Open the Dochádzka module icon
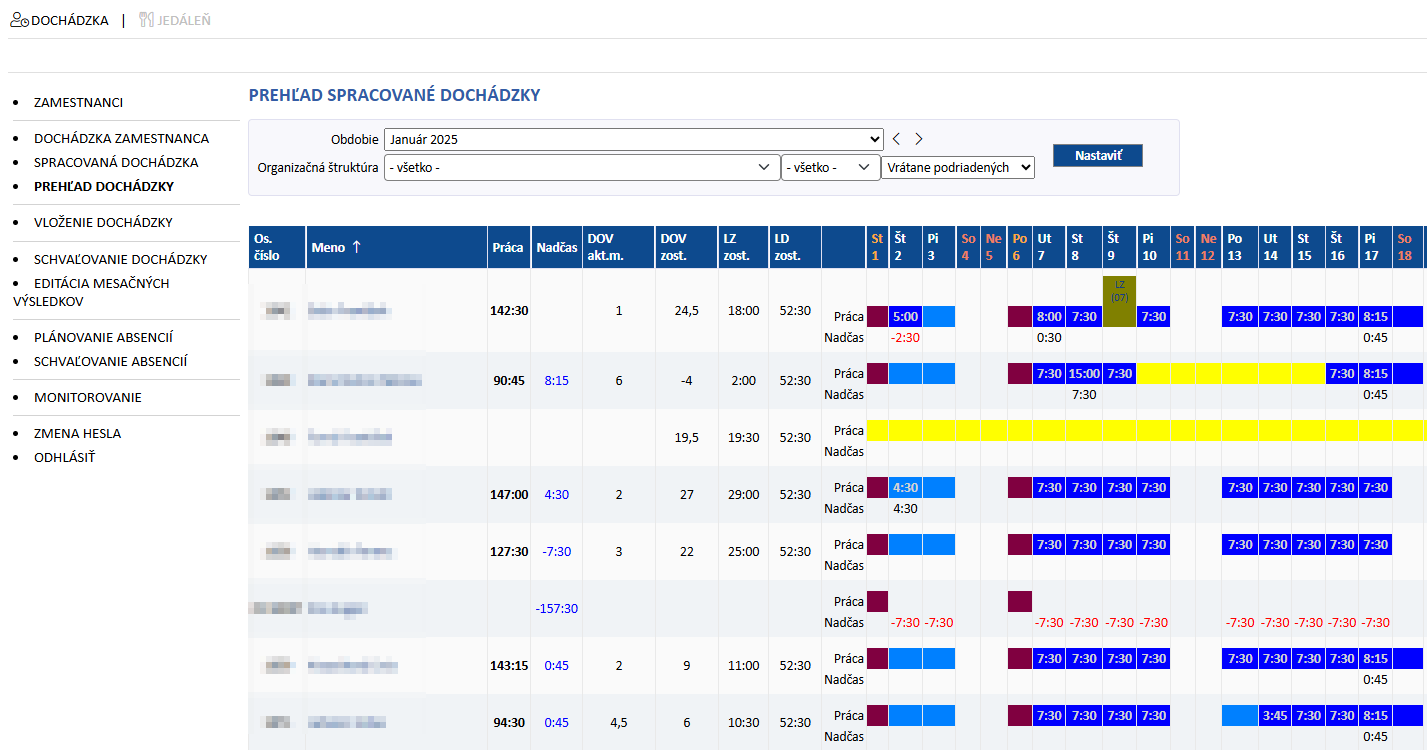Screen dimensions: 1427x750 click(x=19, y=19)
